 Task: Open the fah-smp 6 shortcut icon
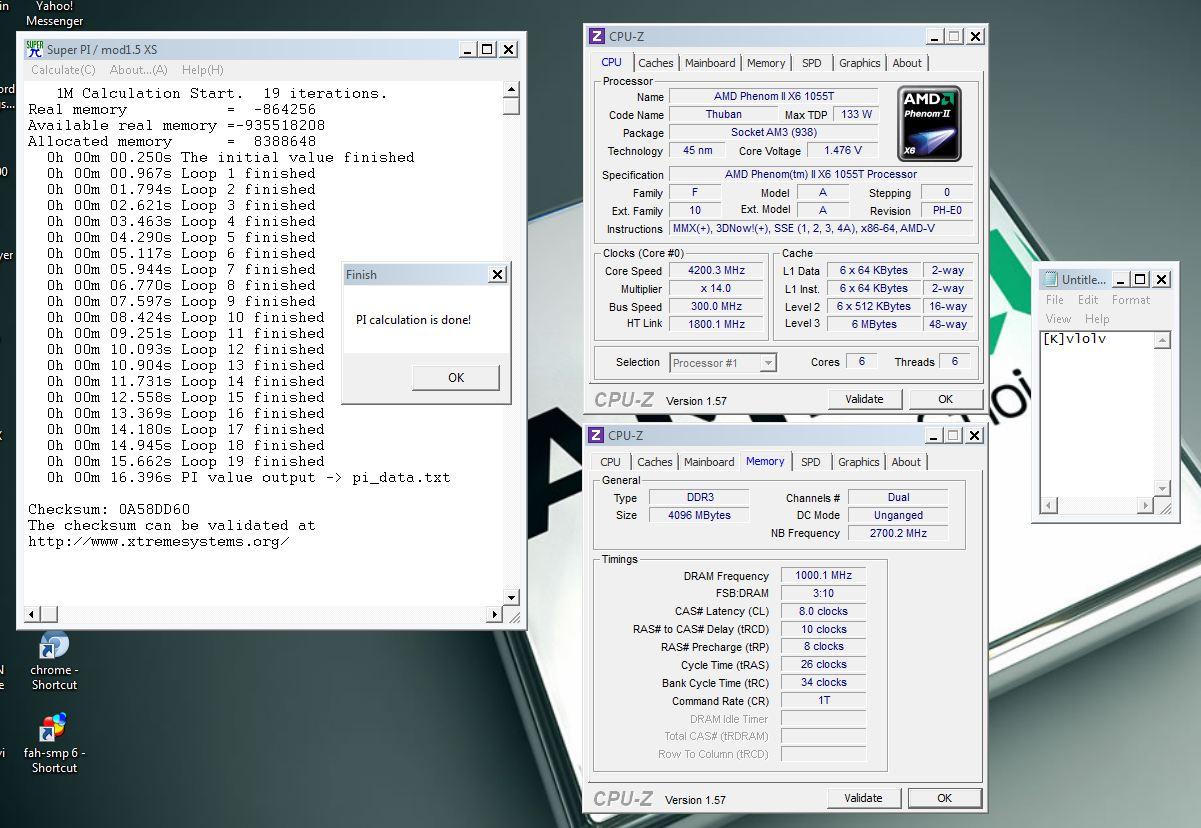[54, 743]
